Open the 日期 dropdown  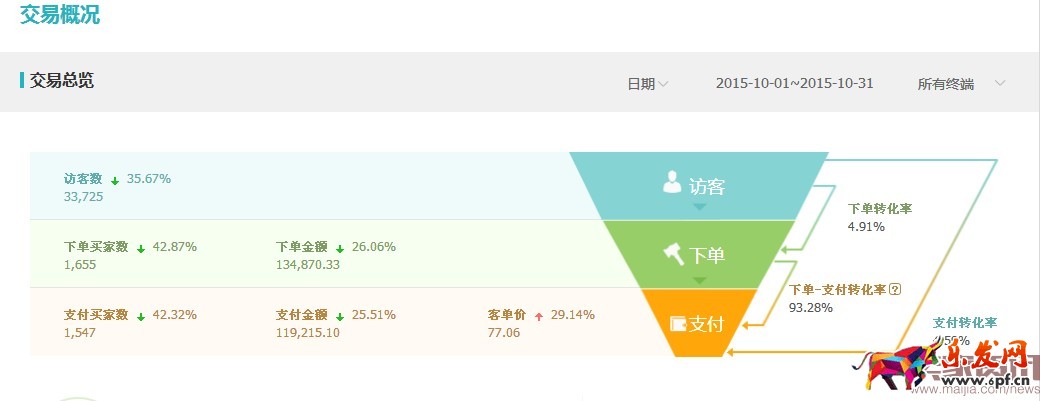point(647,84)
